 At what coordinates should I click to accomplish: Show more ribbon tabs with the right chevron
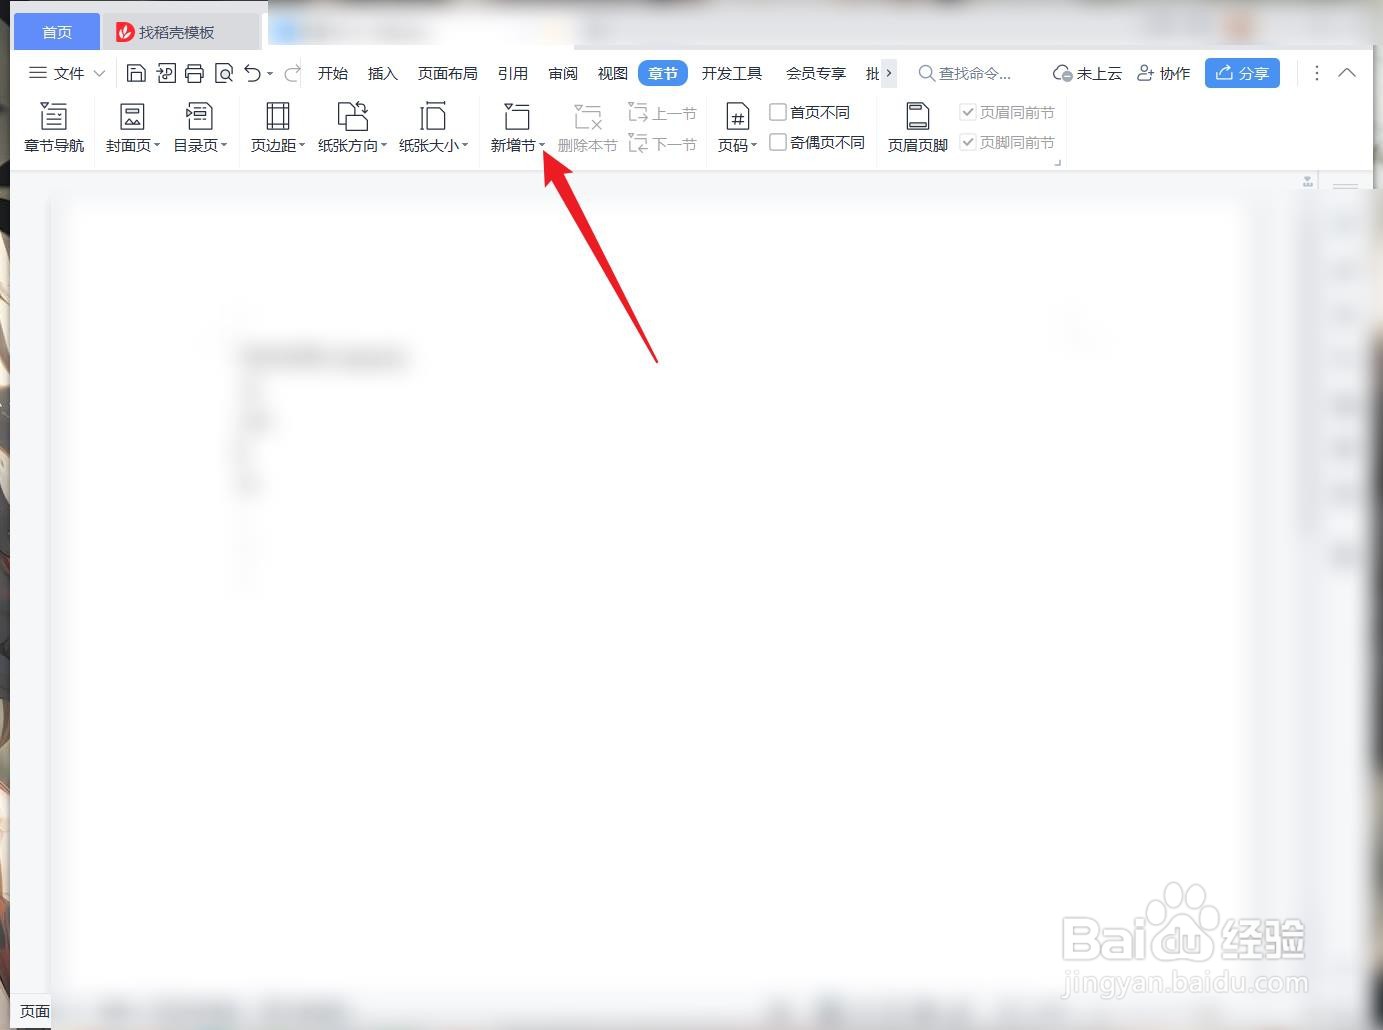pos(889,73)
